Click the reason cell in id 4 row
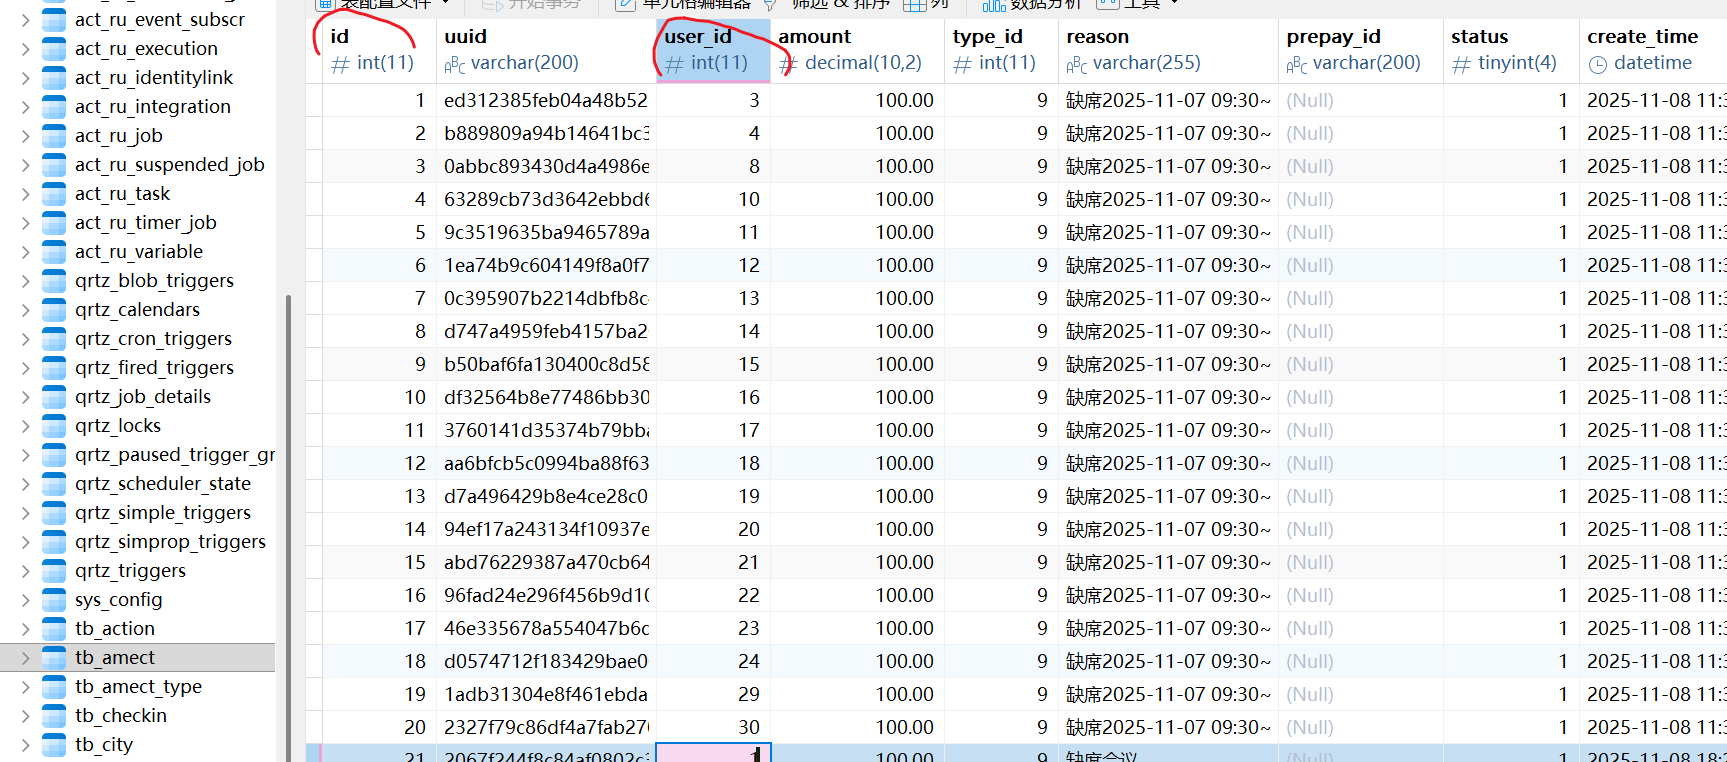Screen dimensions: 1727x762 tap(1168, 200)
